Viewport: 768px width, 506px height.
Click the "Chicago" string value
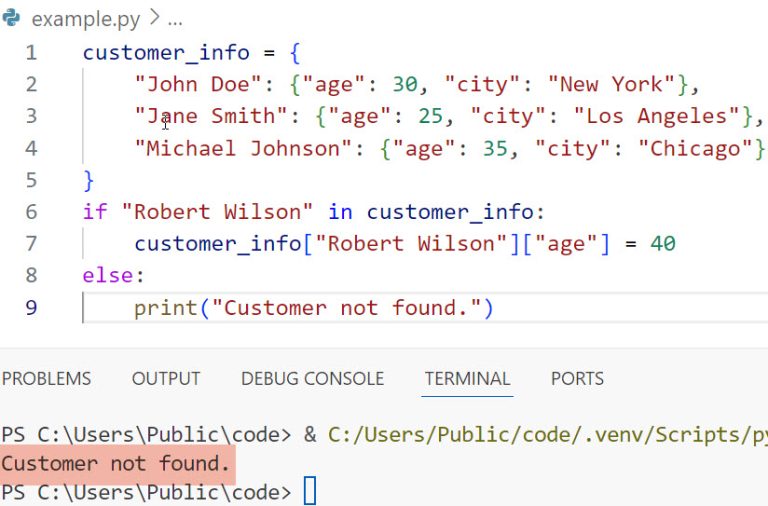coord(696,148)
